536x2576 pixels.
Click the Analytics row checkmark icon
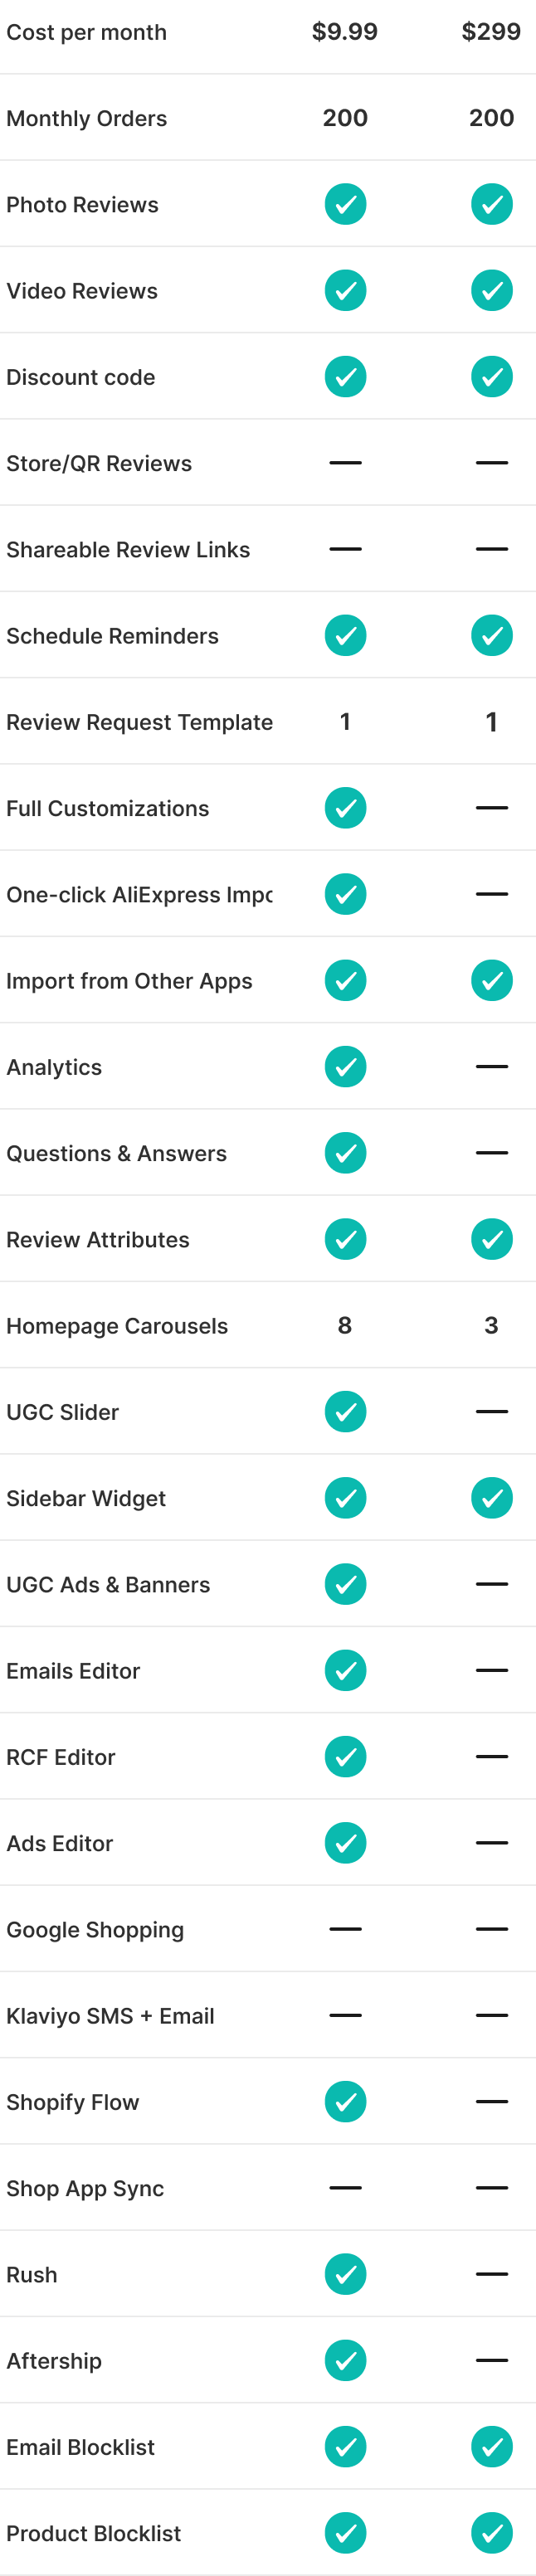point(345,1067)
